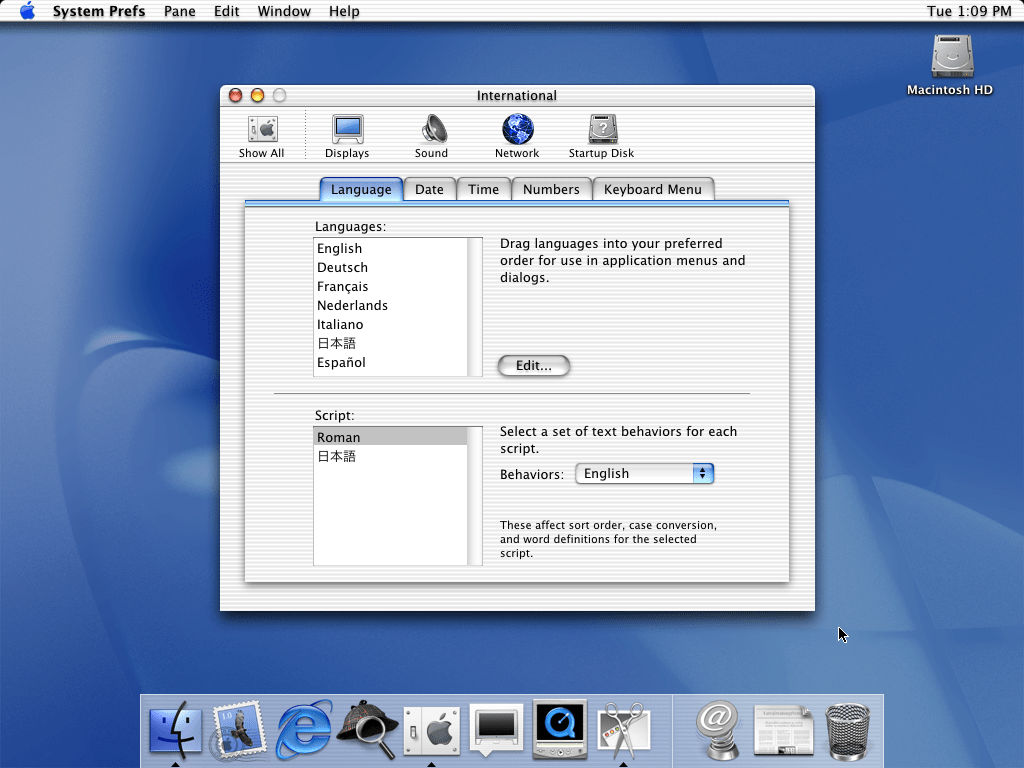Screen dimensions: 1024x768
Task: Open QuickTime Player in the Dock
Action: [x=559, y=730]
